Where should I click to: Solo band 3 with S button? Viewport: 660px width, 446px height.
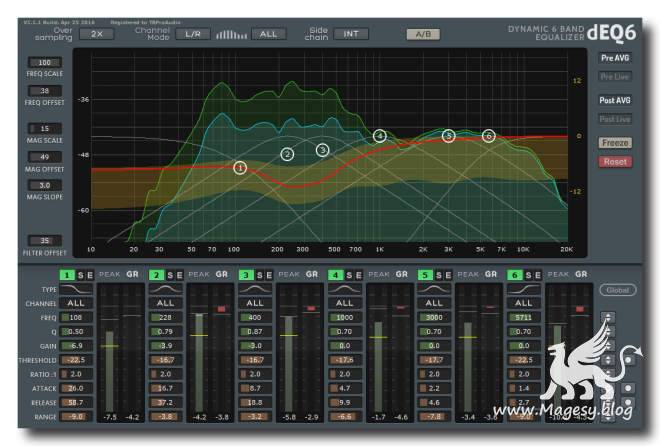(x=259, y=275)
